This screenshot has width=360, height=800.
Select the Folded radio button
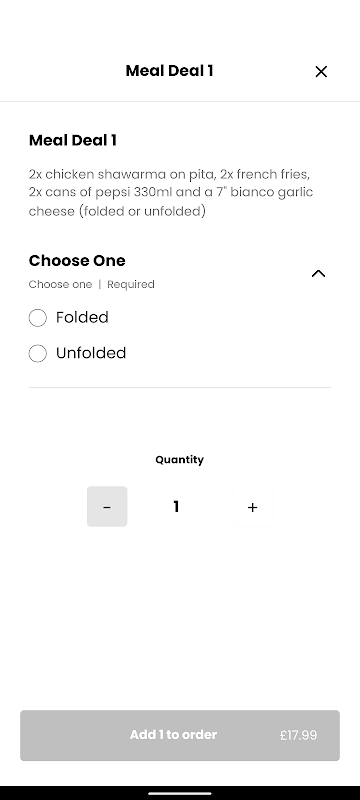click(x=38, y=317)
